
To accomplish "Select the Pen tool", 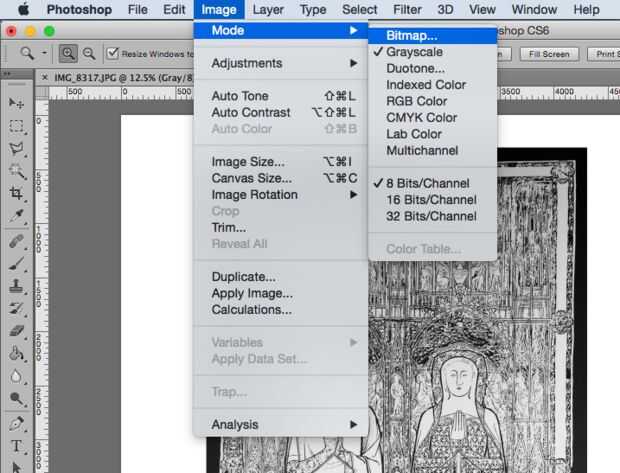I will [x=16, y=424].
